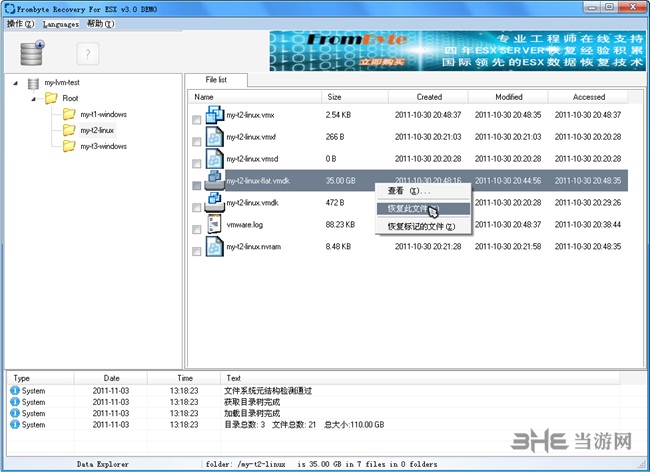
Task: Click the my-t3-windows folder icon
Action: click(x=69, y=146)
